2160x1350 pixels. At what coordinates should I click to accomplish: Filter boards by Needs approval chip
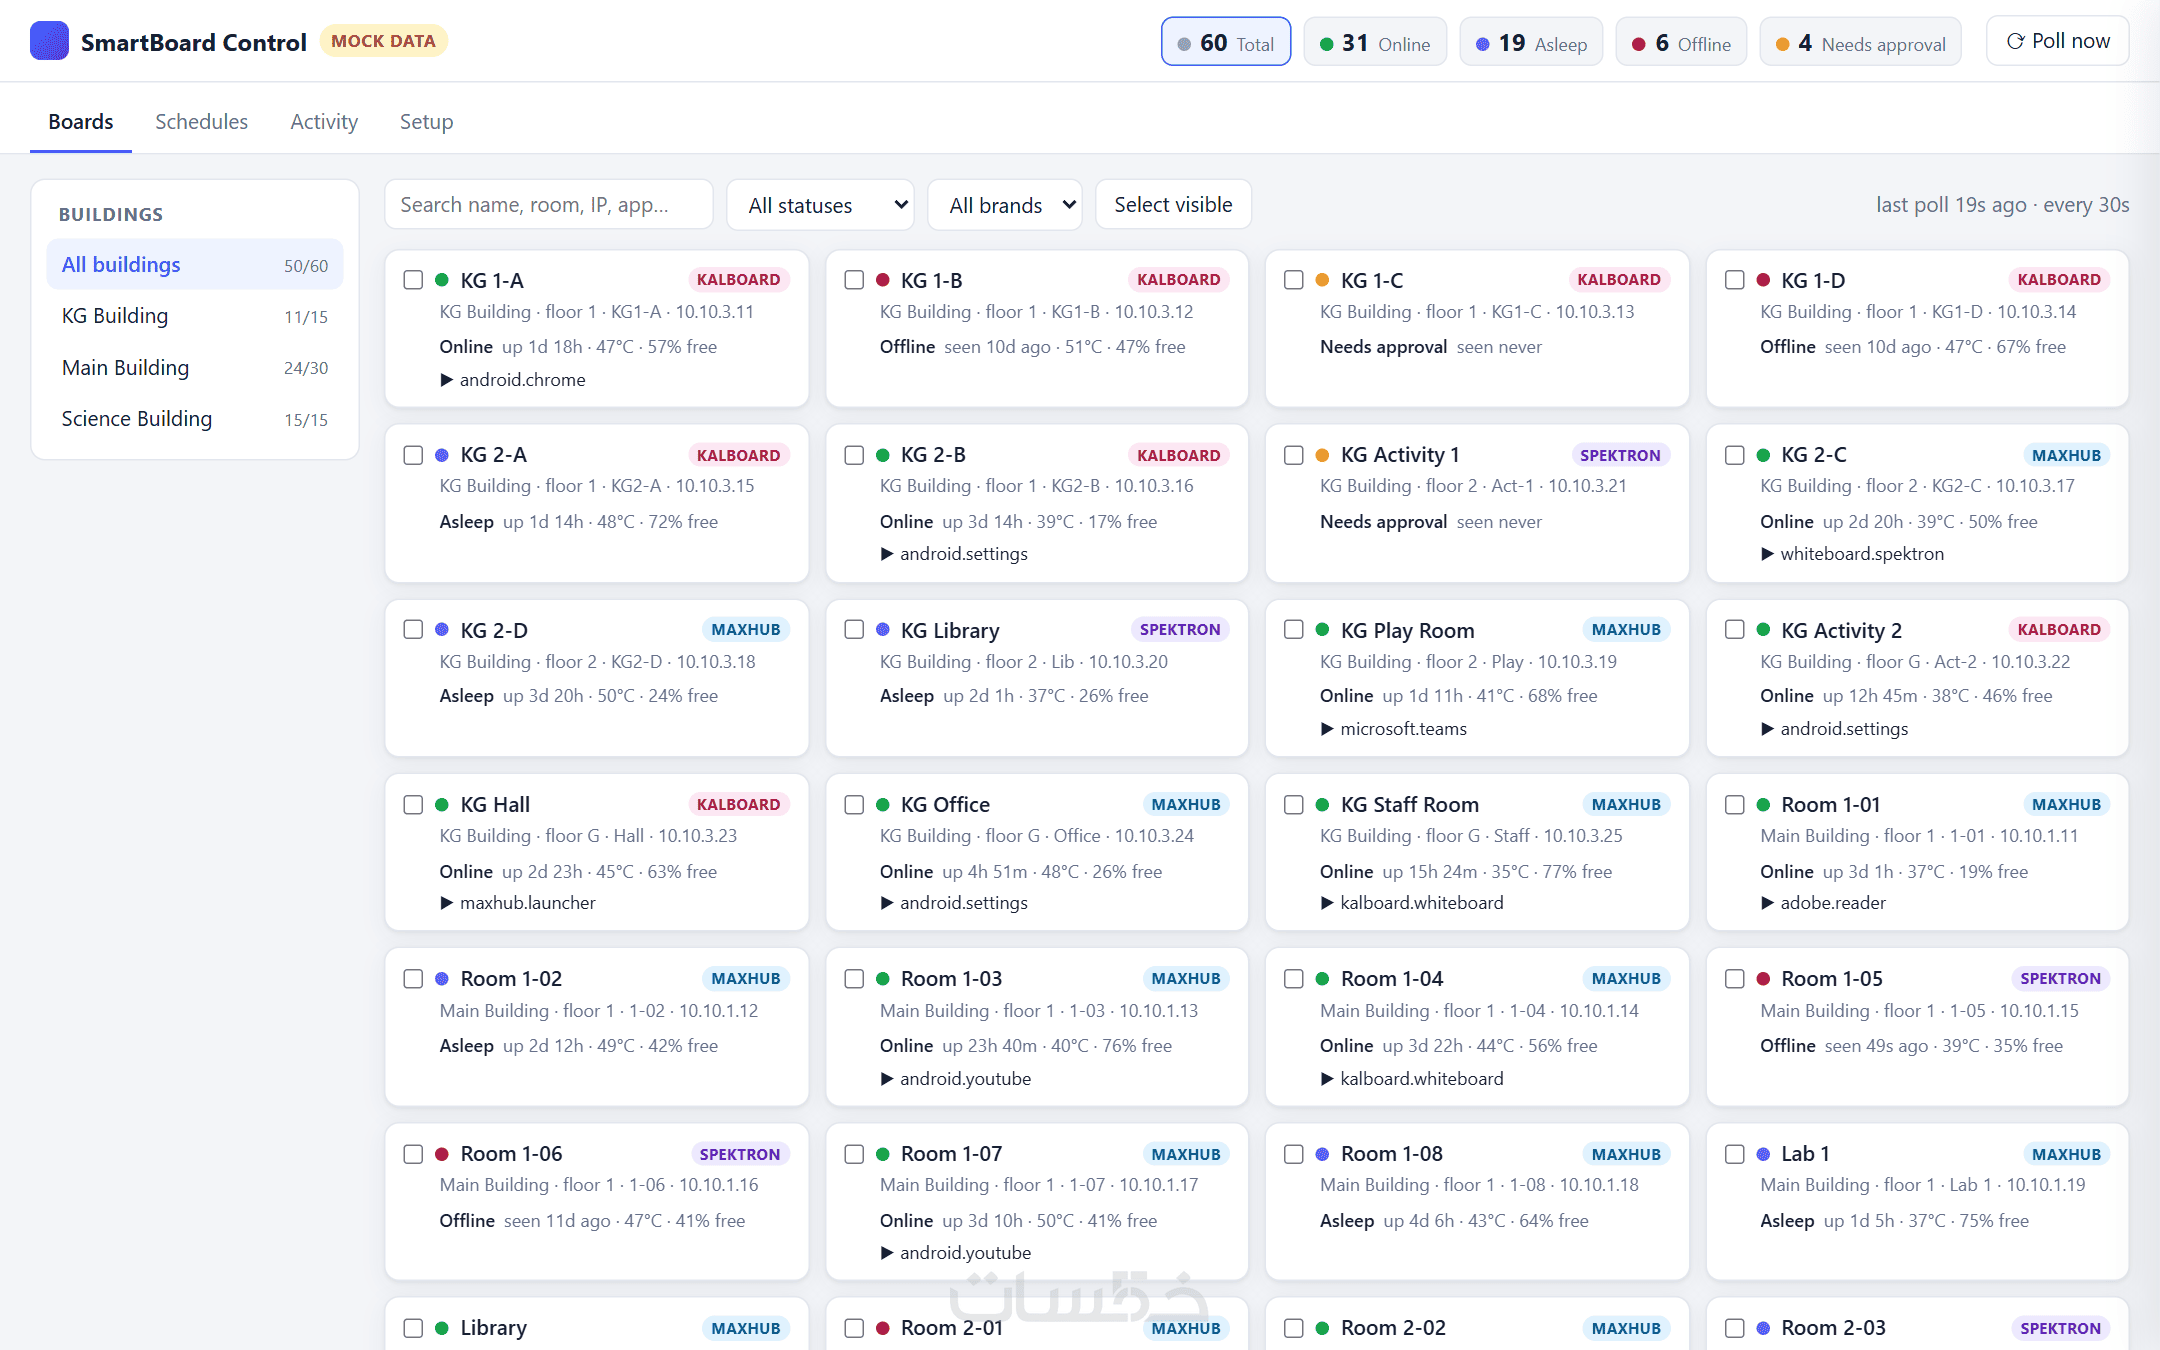coord(1860,42)
